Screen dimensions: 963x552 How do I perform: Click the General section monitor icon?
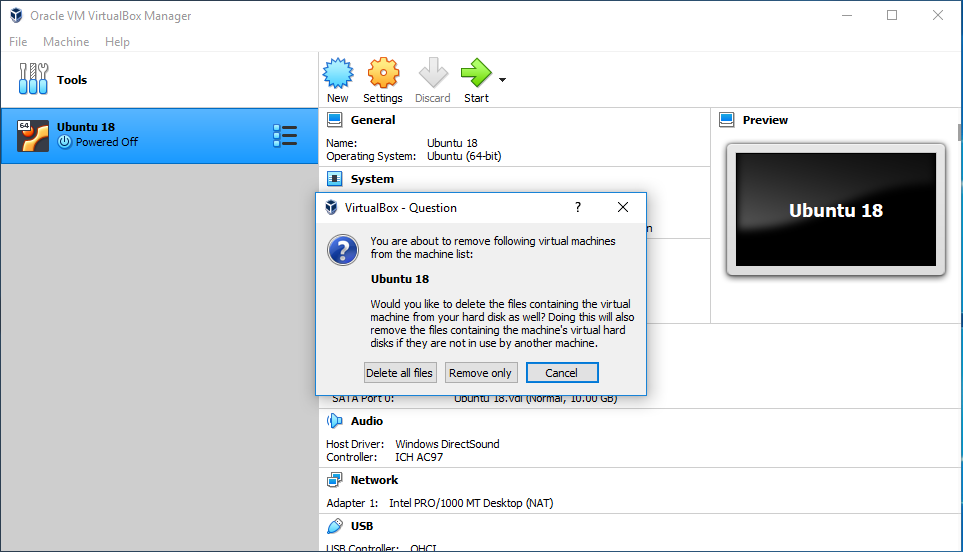click(x=335, y=120)
